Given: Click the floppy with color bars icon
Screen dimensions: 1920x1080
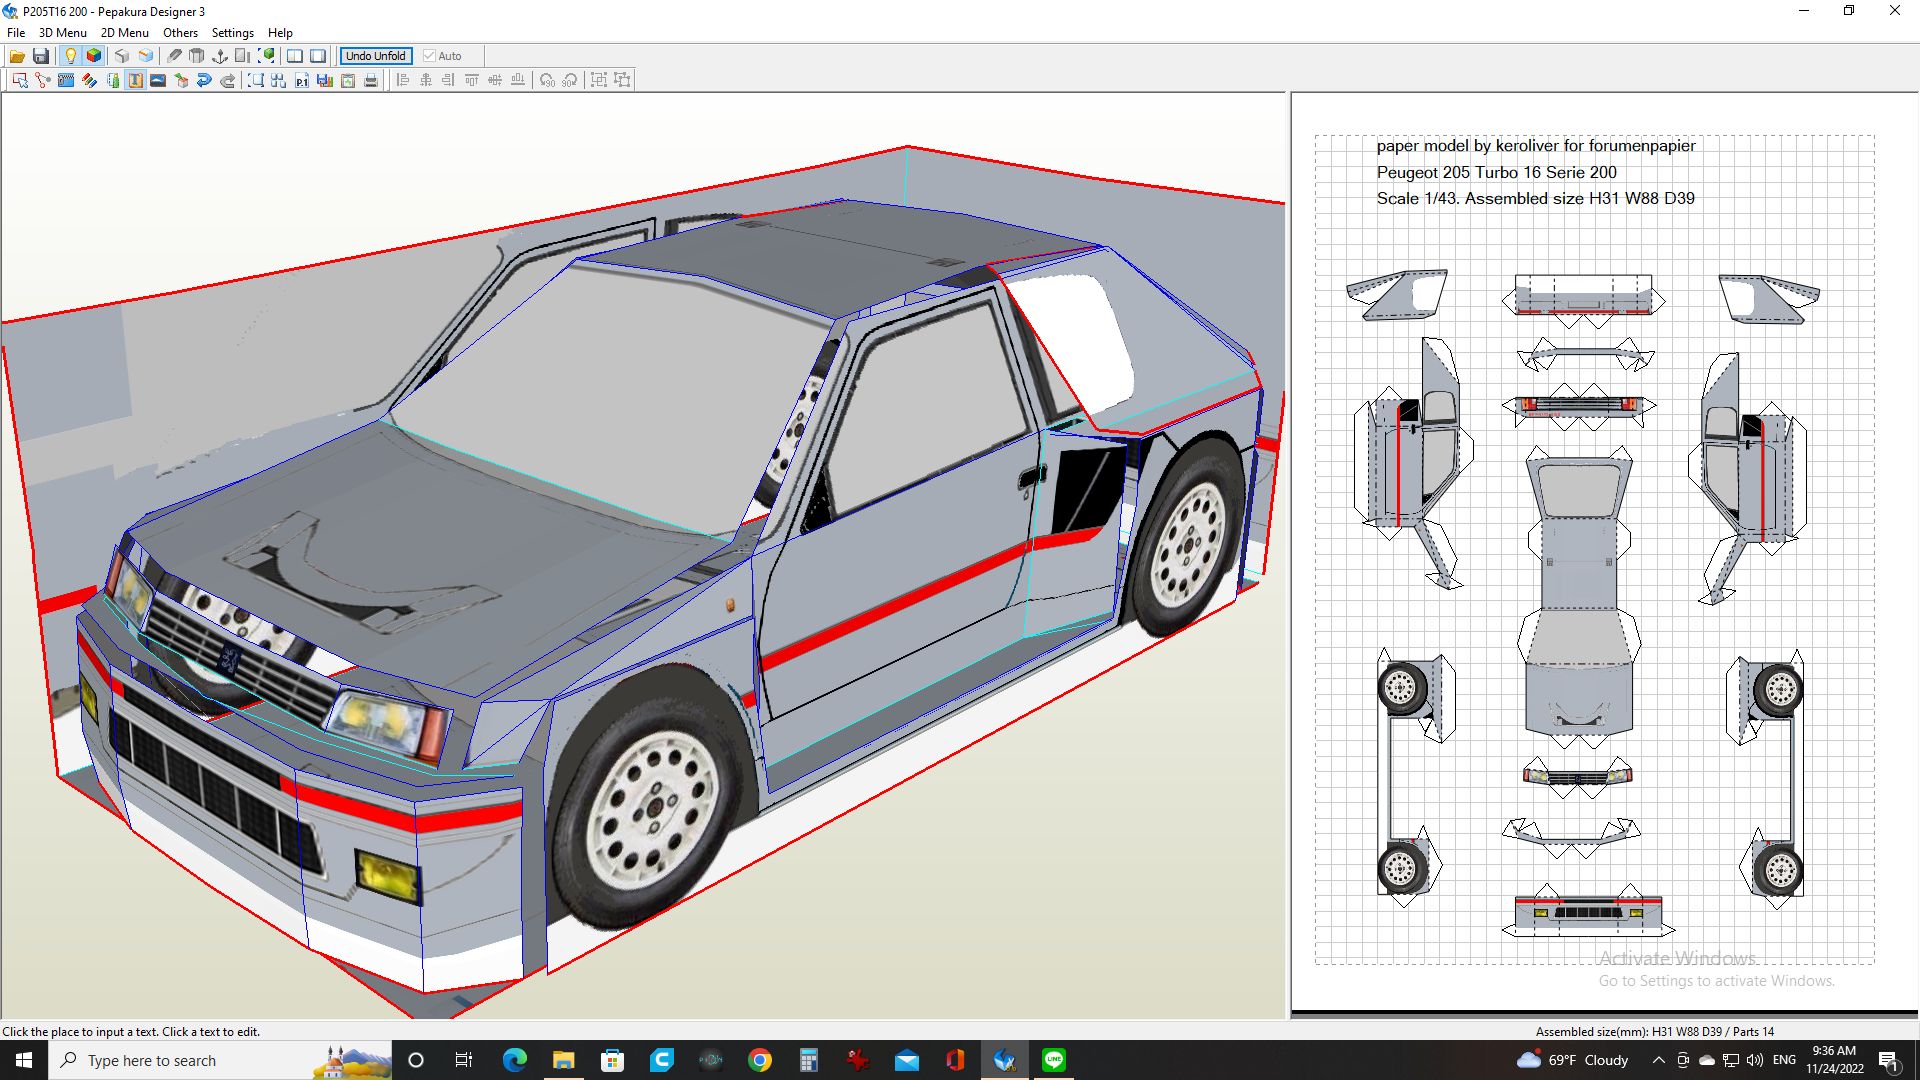Looking at the screenshot, I should 325,80.
